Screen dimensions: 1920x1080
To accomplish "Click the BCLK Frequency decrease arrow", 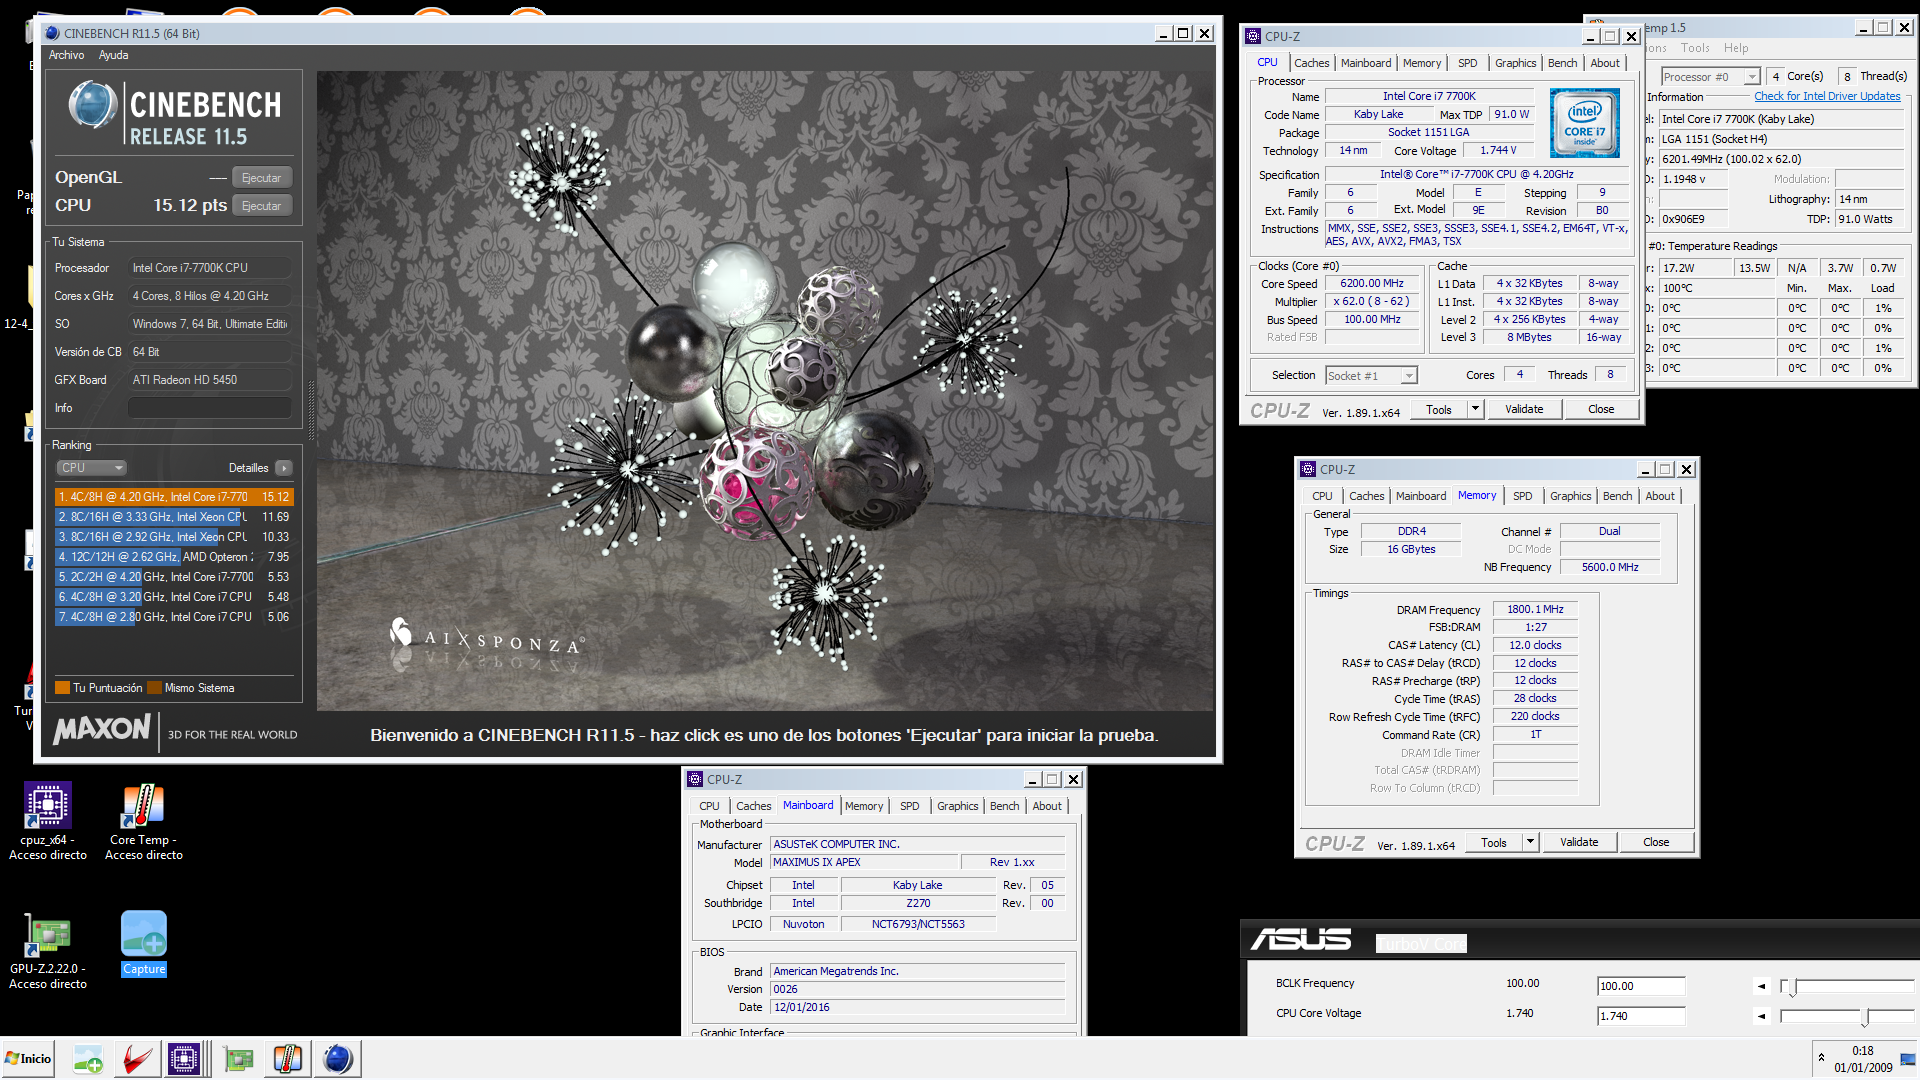I will pos(1761,986).
